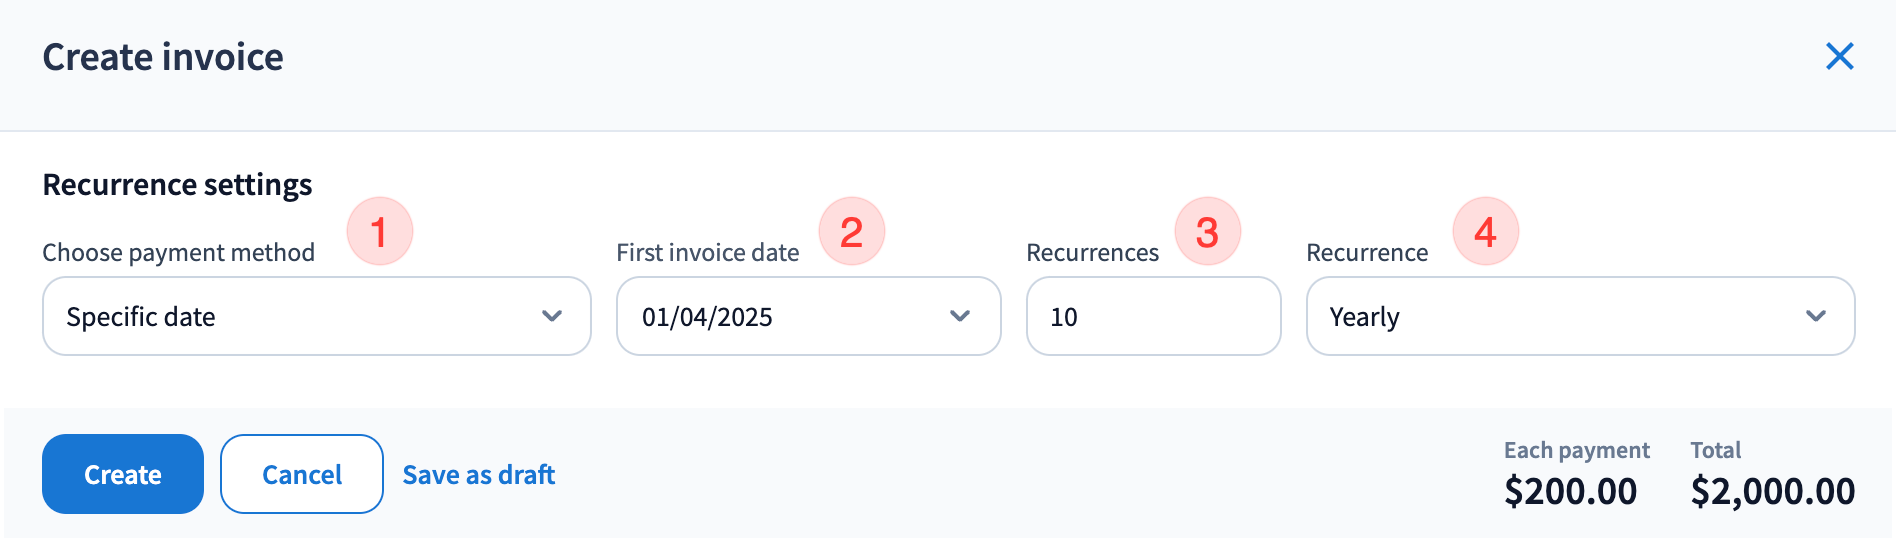Click the 'Recurrence' label above Yearly dropdown
Image resolution: width=1896 pixels, height=540 pixels.
click(1366, 253)
